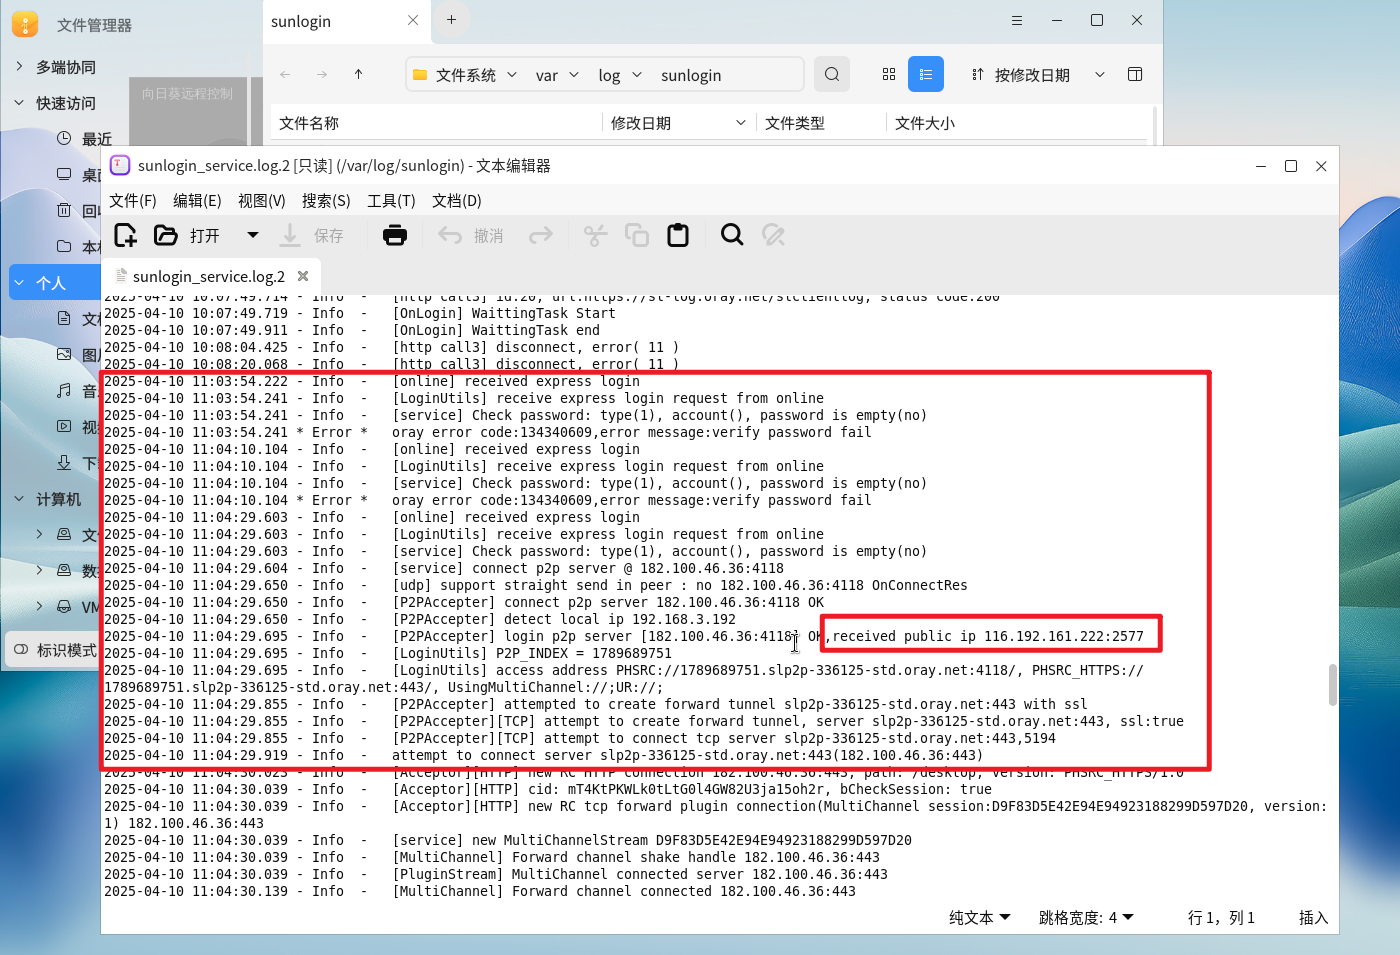Expand the chevron after log in path
The height and width of the screenshot is (955, 1400).
pyautogui.click(x=637, y=74)
